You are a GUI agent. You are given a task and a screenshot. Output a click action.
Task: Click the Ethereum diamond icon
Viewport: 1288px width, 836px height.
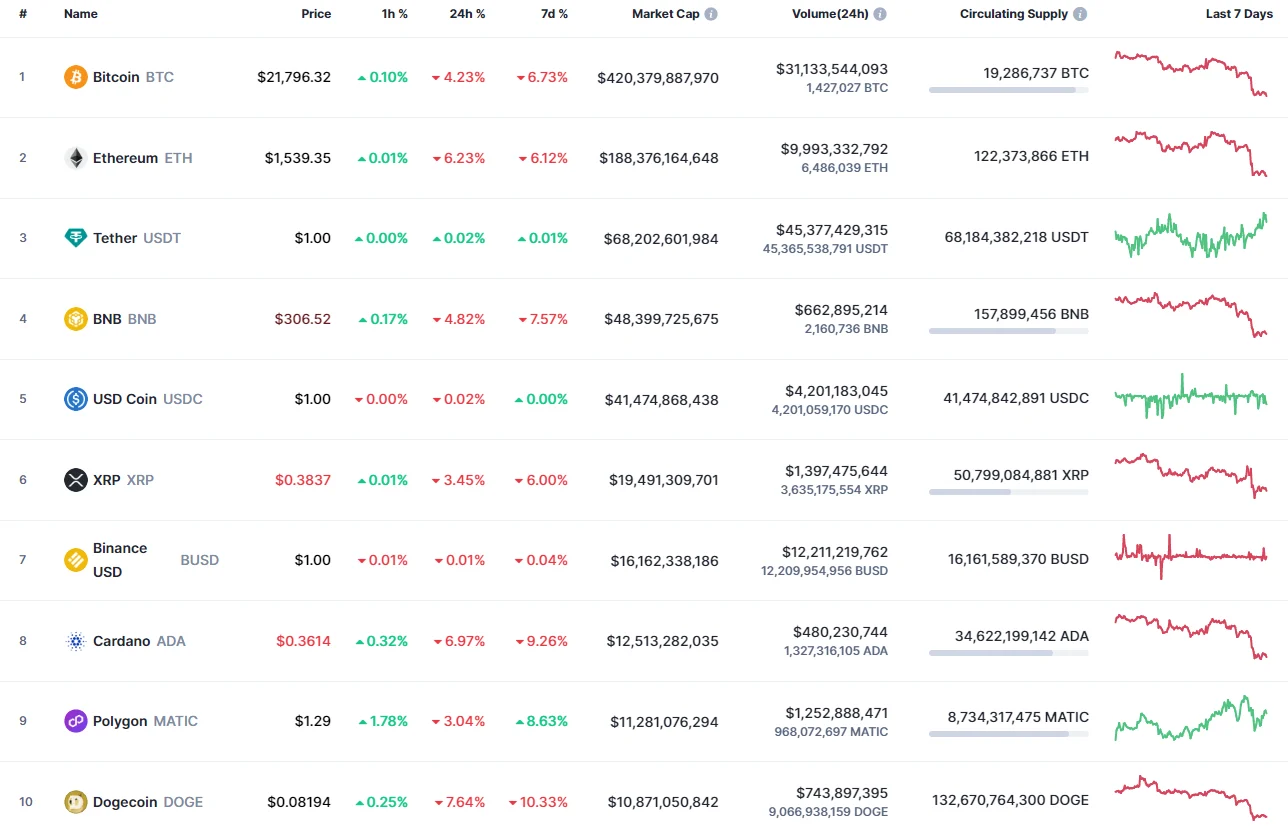[75, 157]
